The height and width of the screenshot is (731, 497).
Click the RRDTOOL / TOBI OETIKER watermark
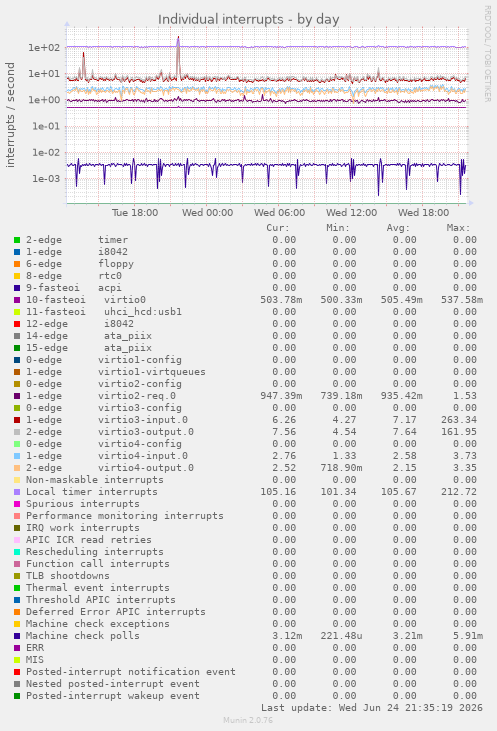487,54
